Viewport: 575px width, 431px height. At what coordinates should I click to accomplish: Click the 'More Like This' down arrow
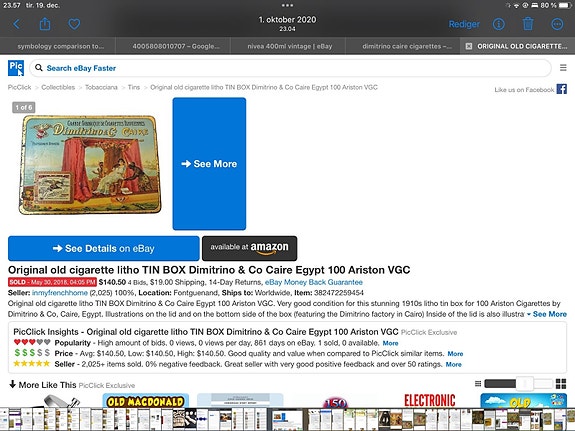click(x=12, y=384)
